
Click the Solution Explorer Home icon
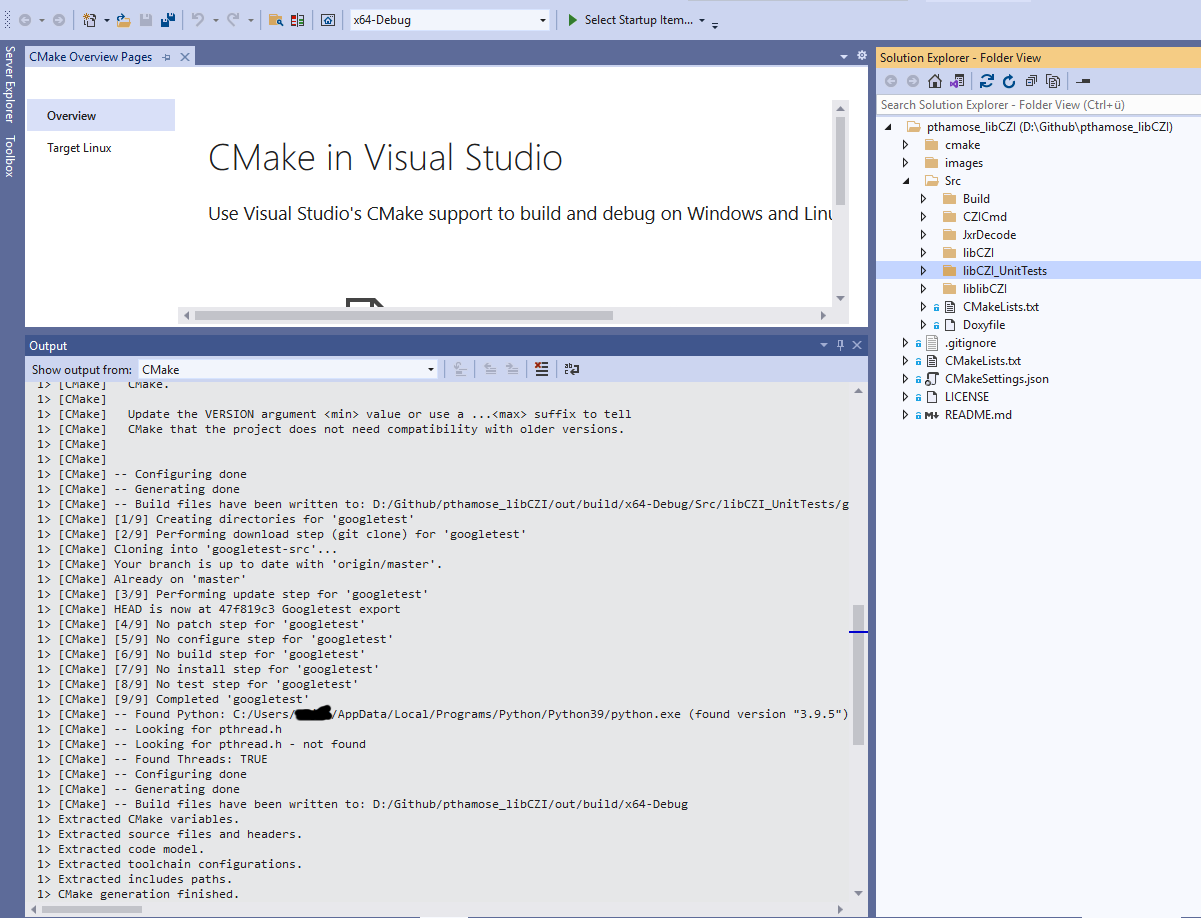[934, 81]
